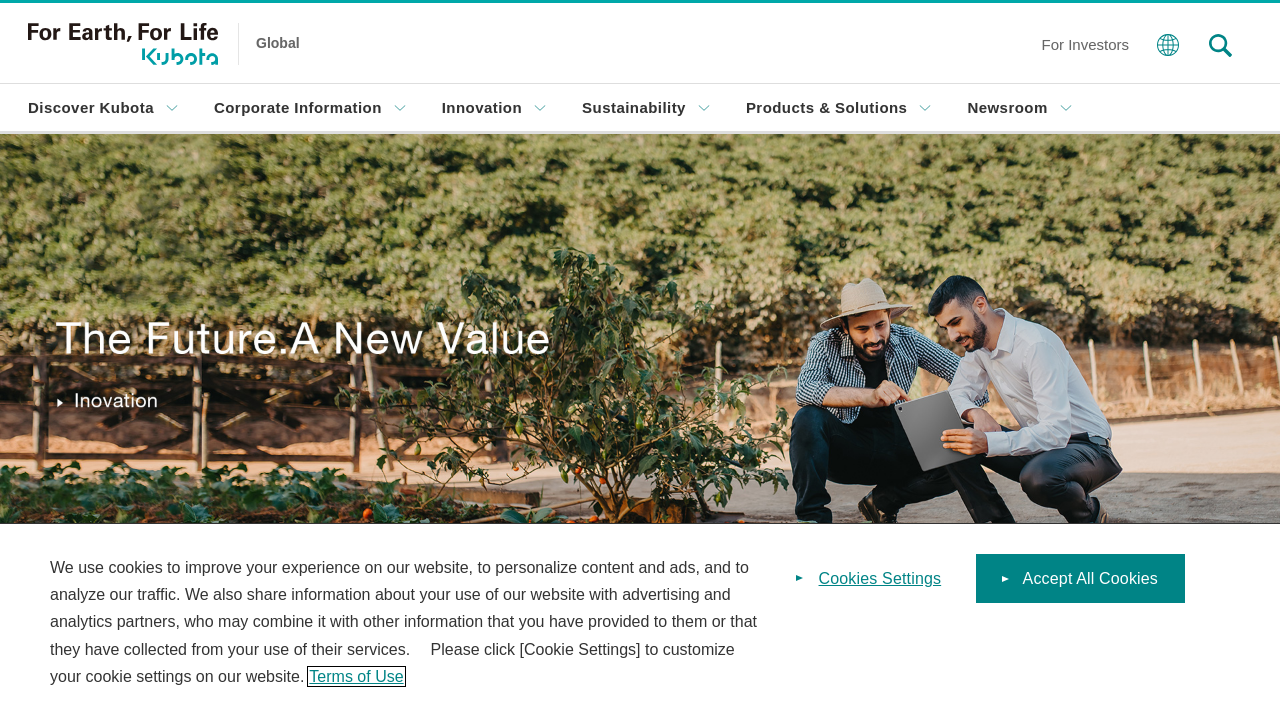The height and width of the screenshot is (720, 1280).
Task: Open Cookies Settings link
Action: tap(879, 579)
